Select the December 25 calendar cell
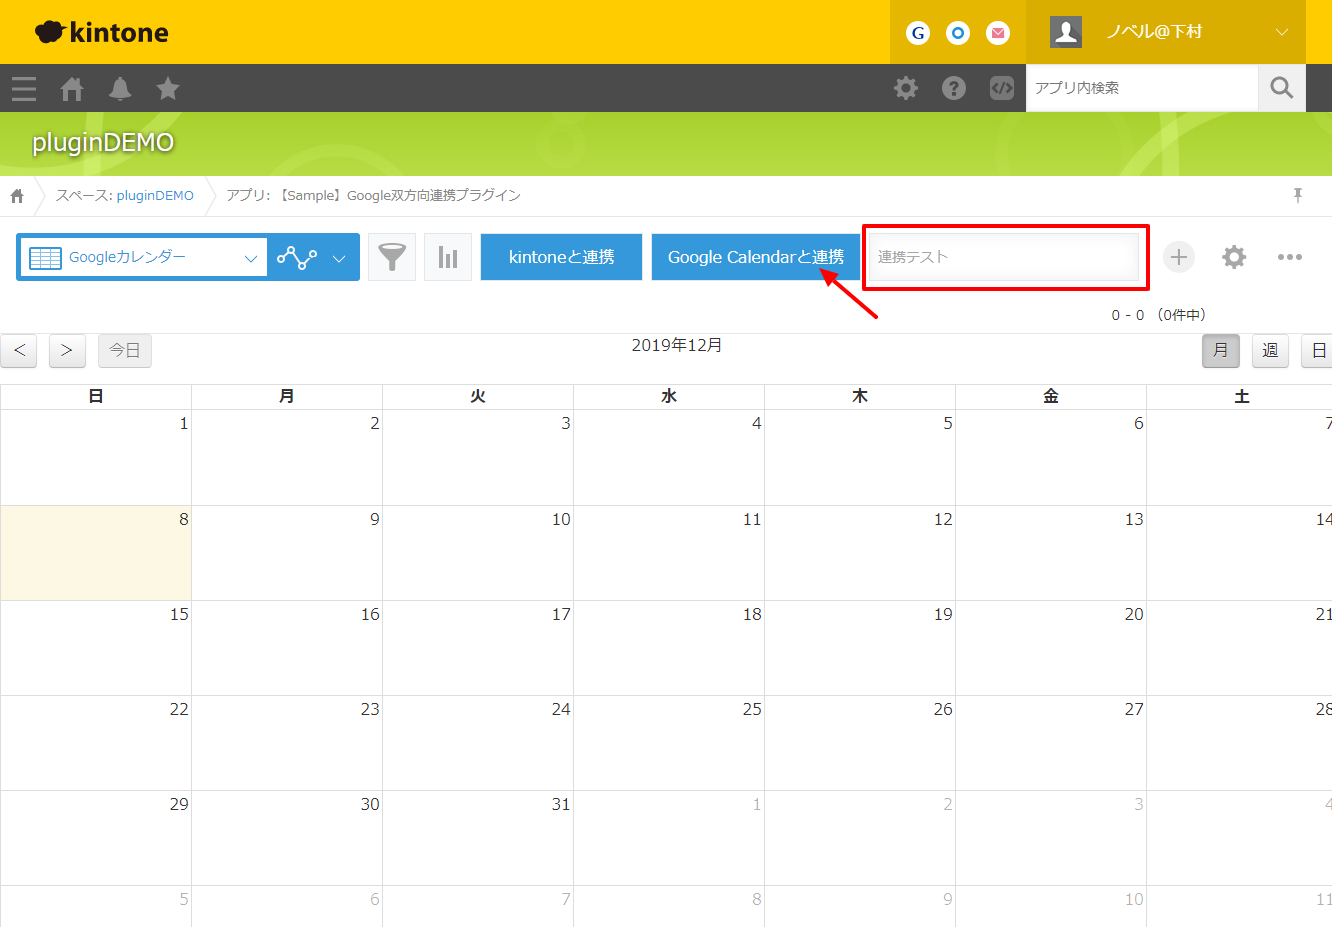Image resolution: width=1332 pixels, height=927 pixels. click(669, 743)
